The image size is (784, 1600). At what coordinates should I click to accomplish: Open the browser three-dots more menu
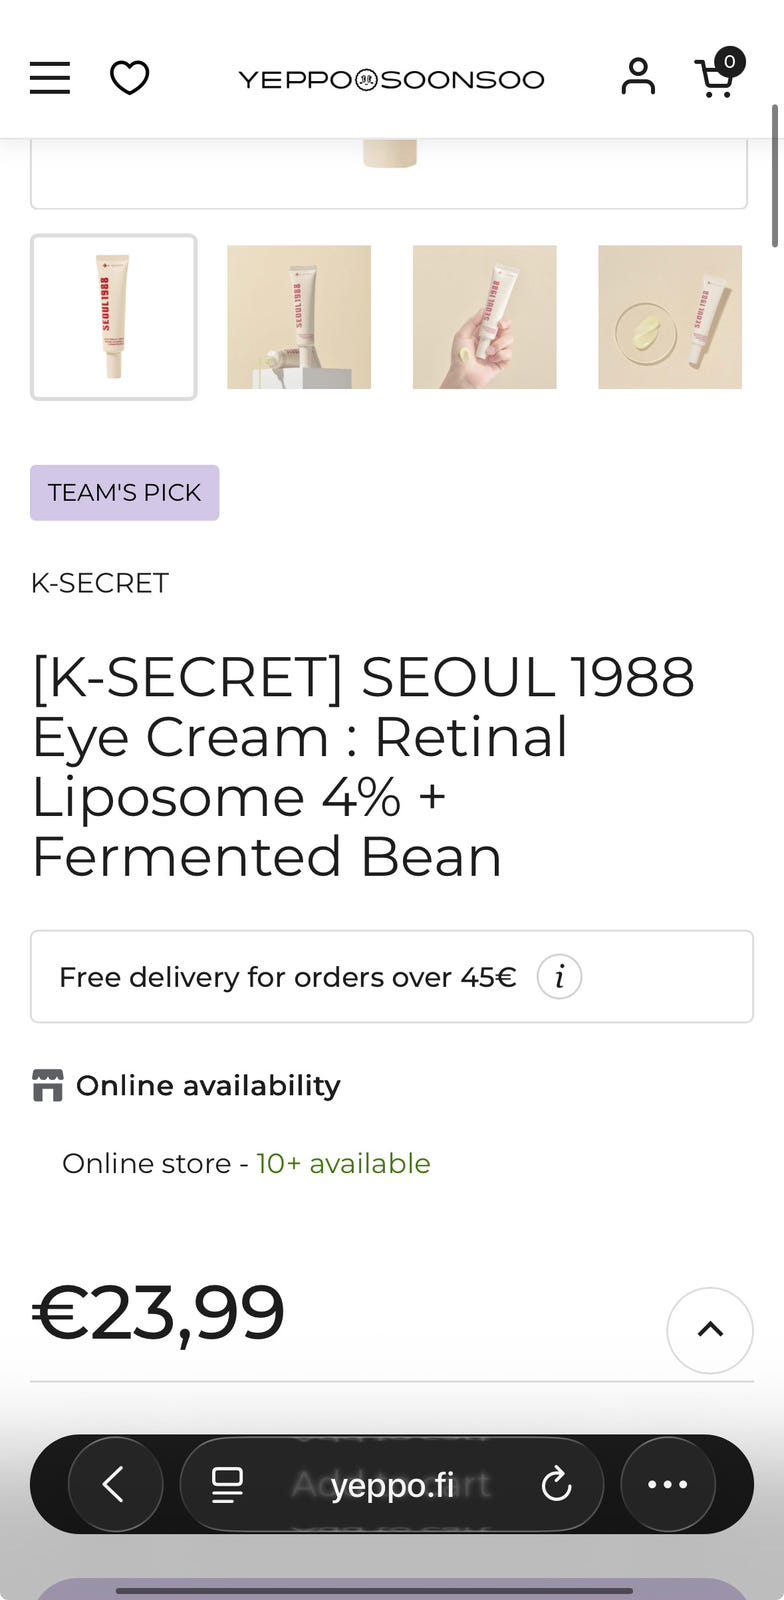[x=667, y=1485]
